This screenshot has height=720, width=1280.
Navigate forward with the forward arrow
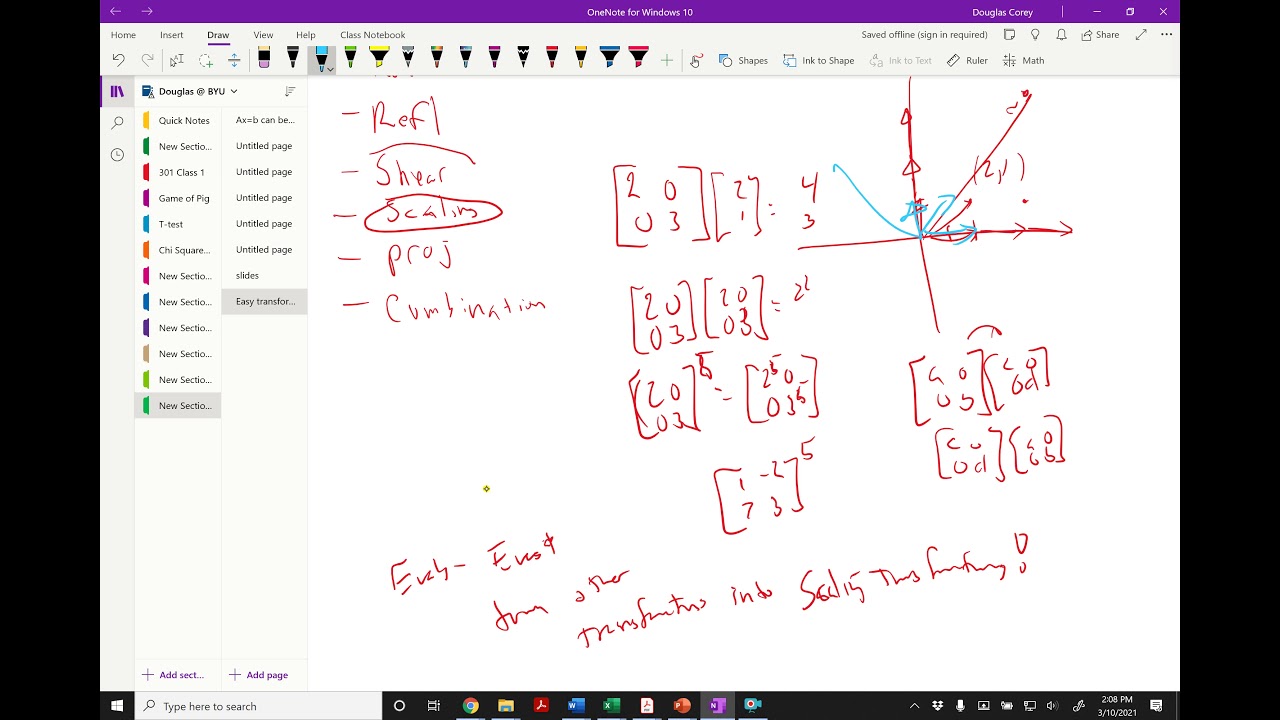tap(147, 12)
